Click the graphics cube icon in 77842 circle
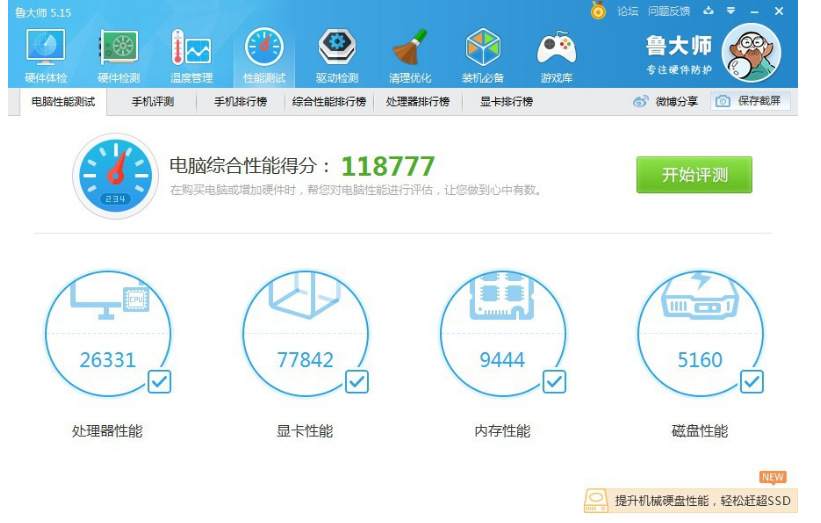This screenshot has width=821, height=523. tap(305, 294)
